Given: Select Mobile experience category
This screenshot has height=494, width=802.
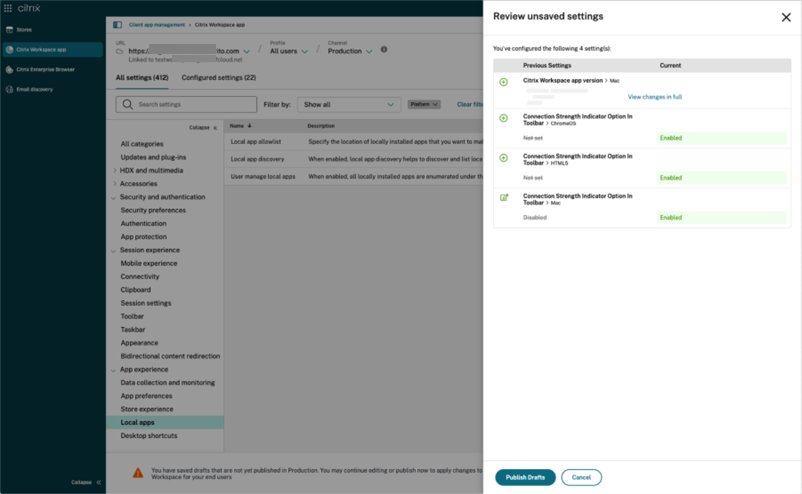Looking at the screenshot, I should click(x=149, y=264).
